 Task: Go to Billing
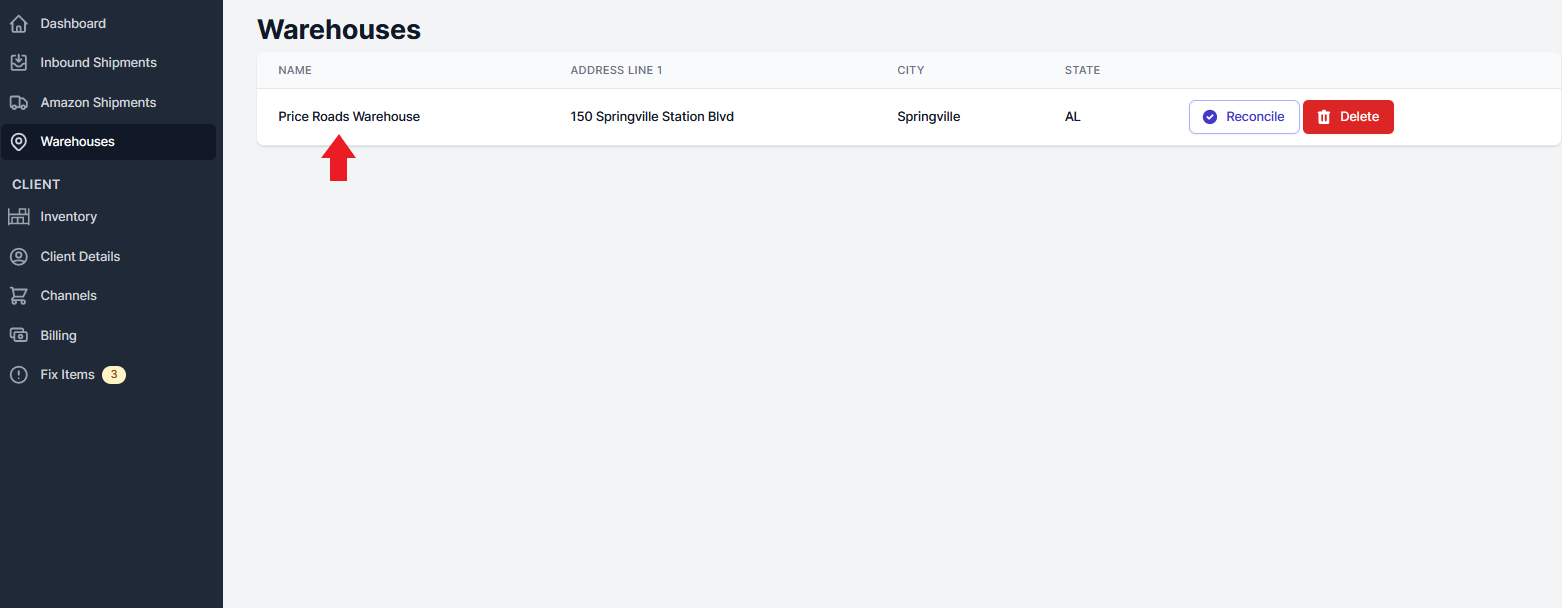coord(108,335)
